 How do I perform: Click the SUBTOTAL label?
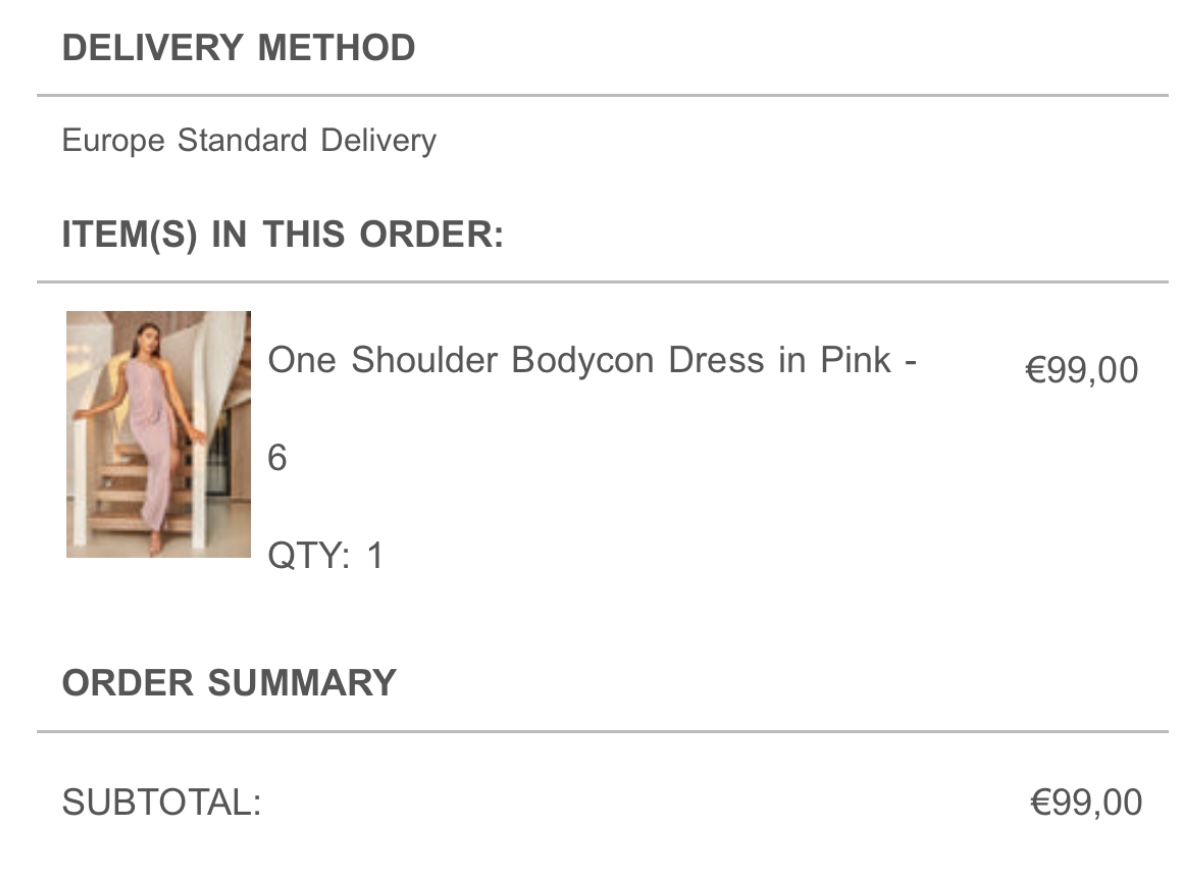(161, 802)
